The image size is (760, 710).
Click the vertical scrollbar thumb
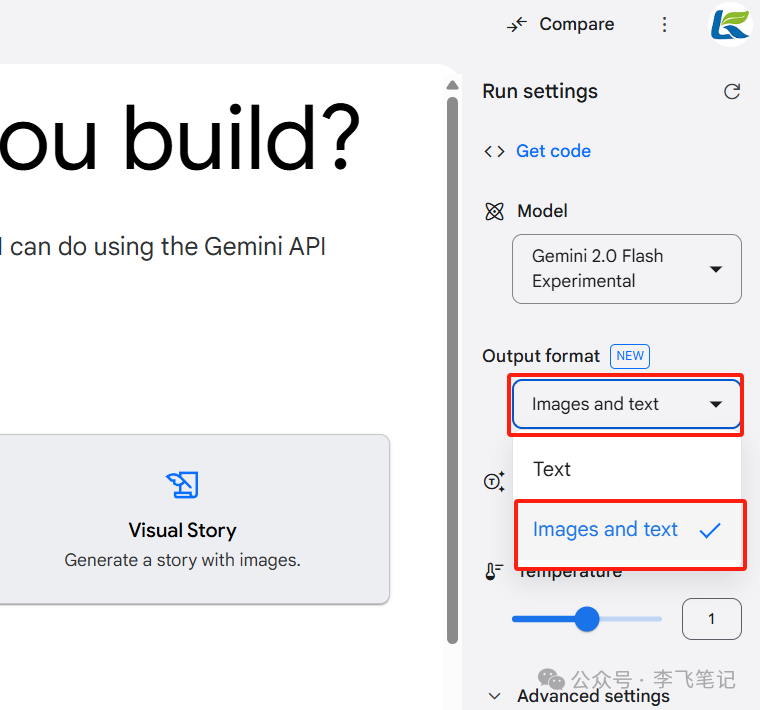point(452,370)
